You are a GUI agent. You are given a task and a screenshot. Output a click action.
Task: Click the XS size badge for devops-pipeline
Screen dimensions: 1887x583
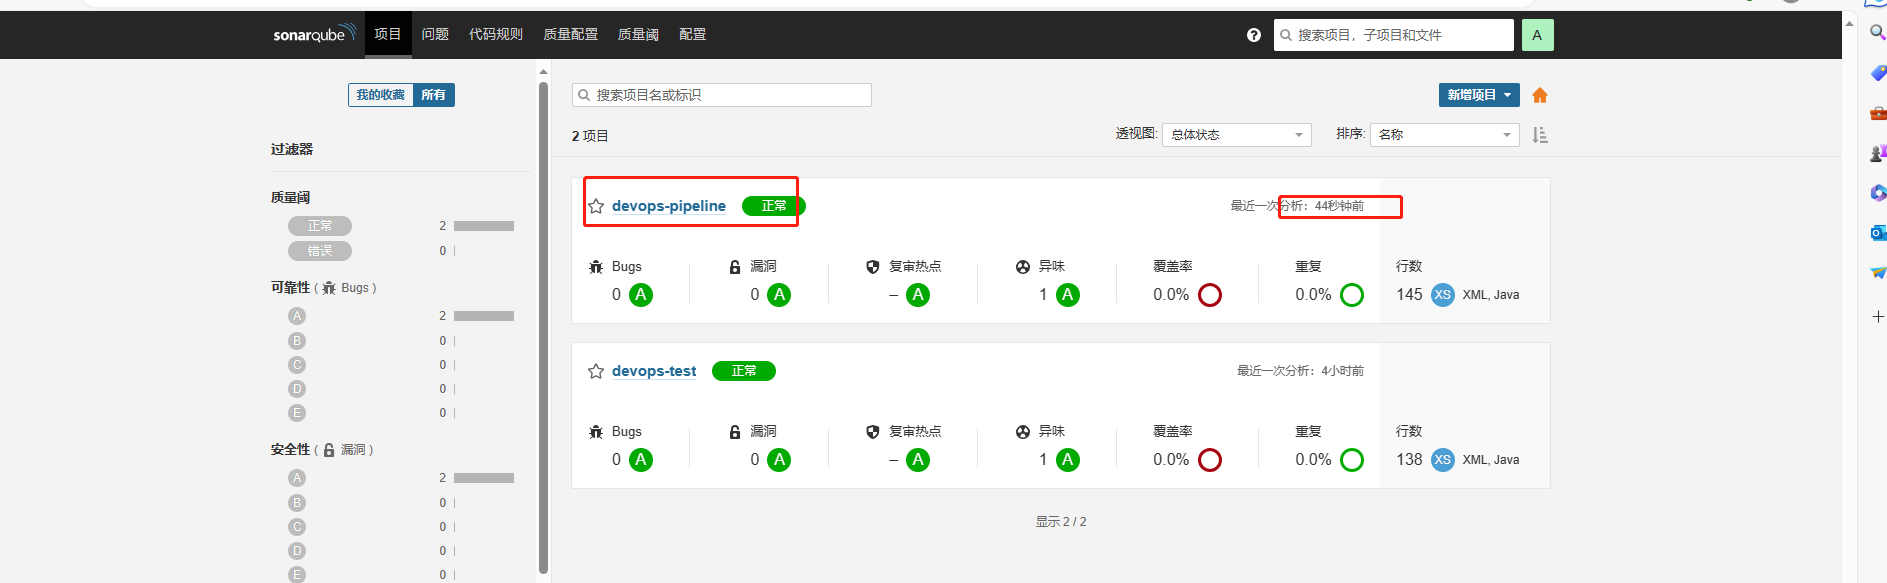1442,295
